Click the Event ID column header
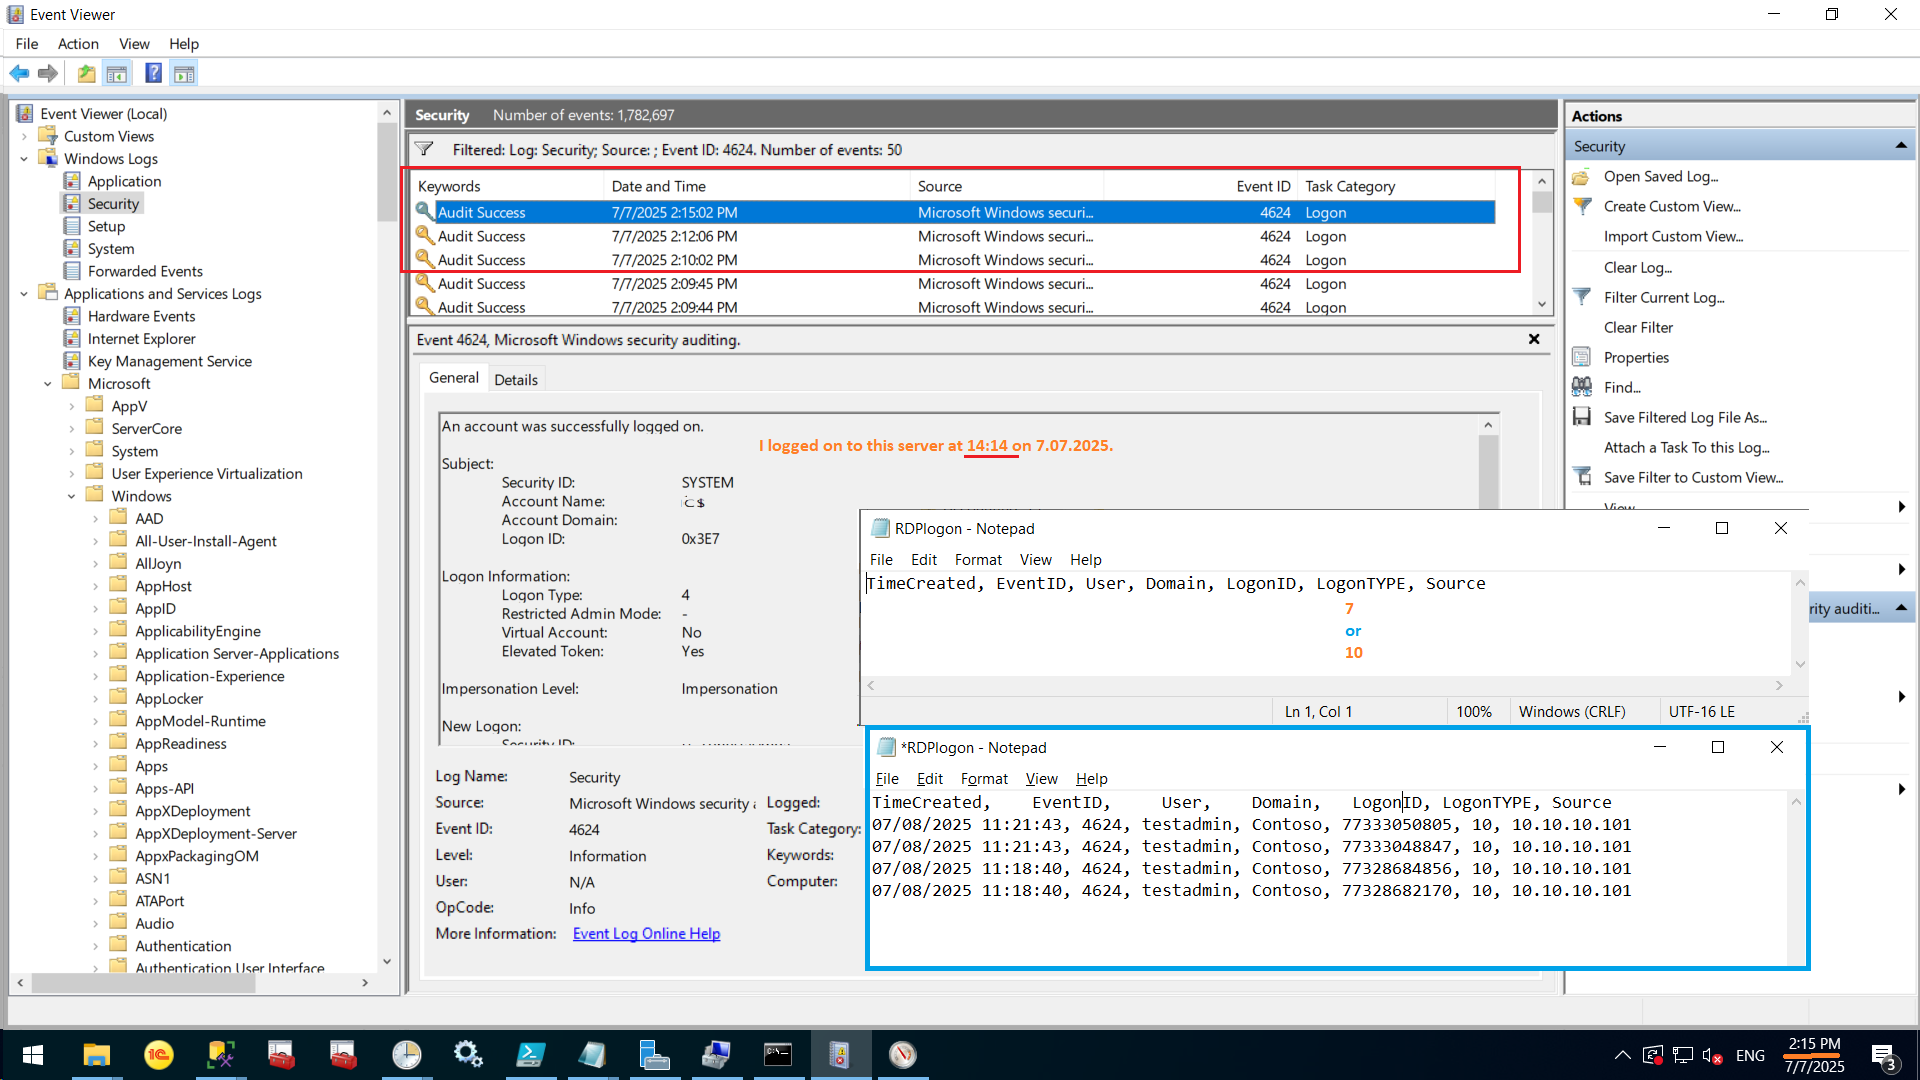 [x=1262, y=186]
